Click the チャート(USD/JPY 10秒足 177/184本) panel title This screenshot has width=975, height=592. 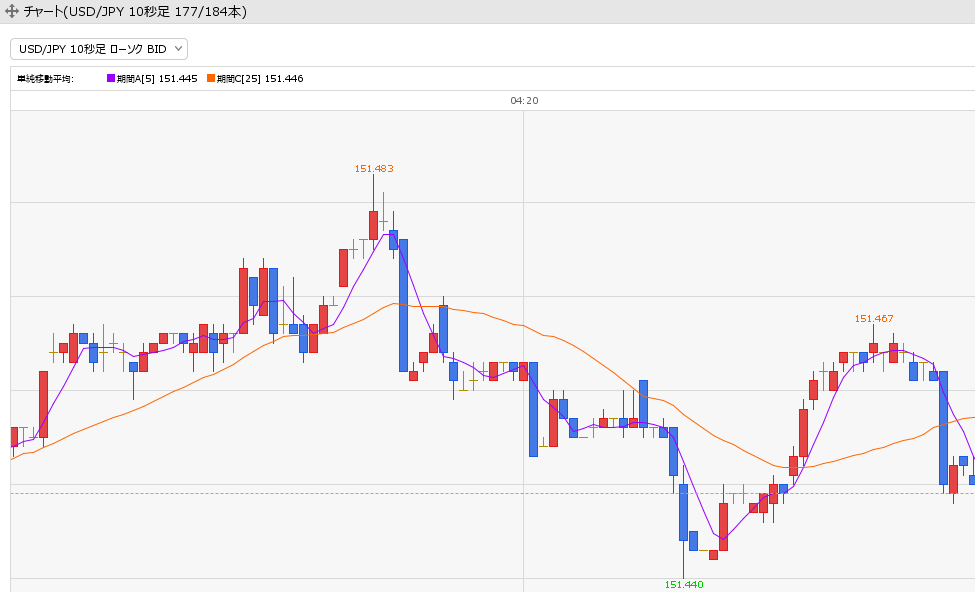pos(135,12)
